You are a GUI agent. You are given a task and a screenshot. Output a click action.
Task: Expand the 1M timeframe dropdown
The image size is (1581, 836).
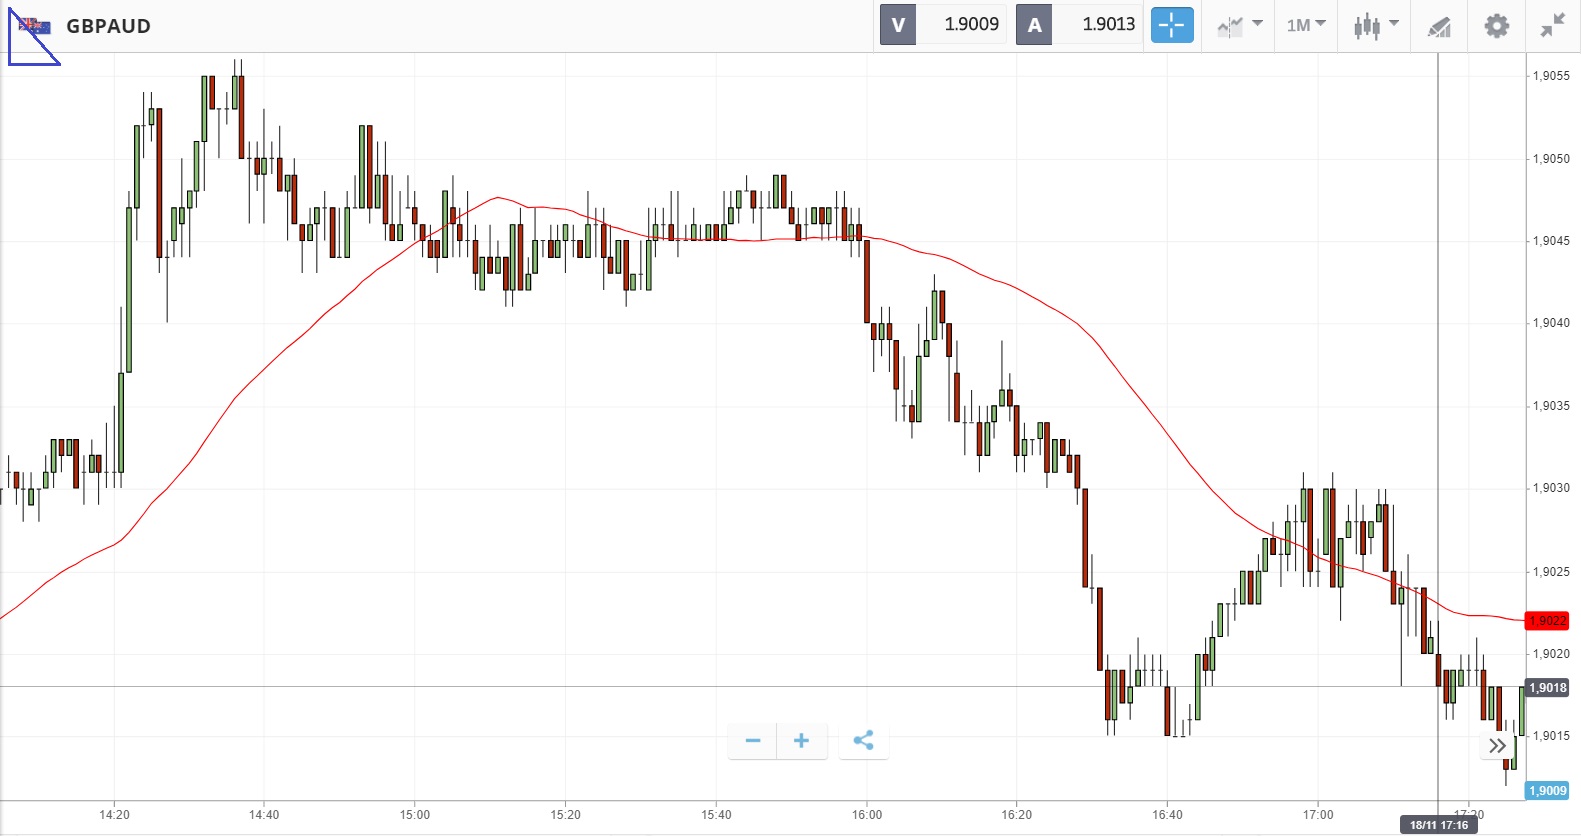click(1306, 25)
